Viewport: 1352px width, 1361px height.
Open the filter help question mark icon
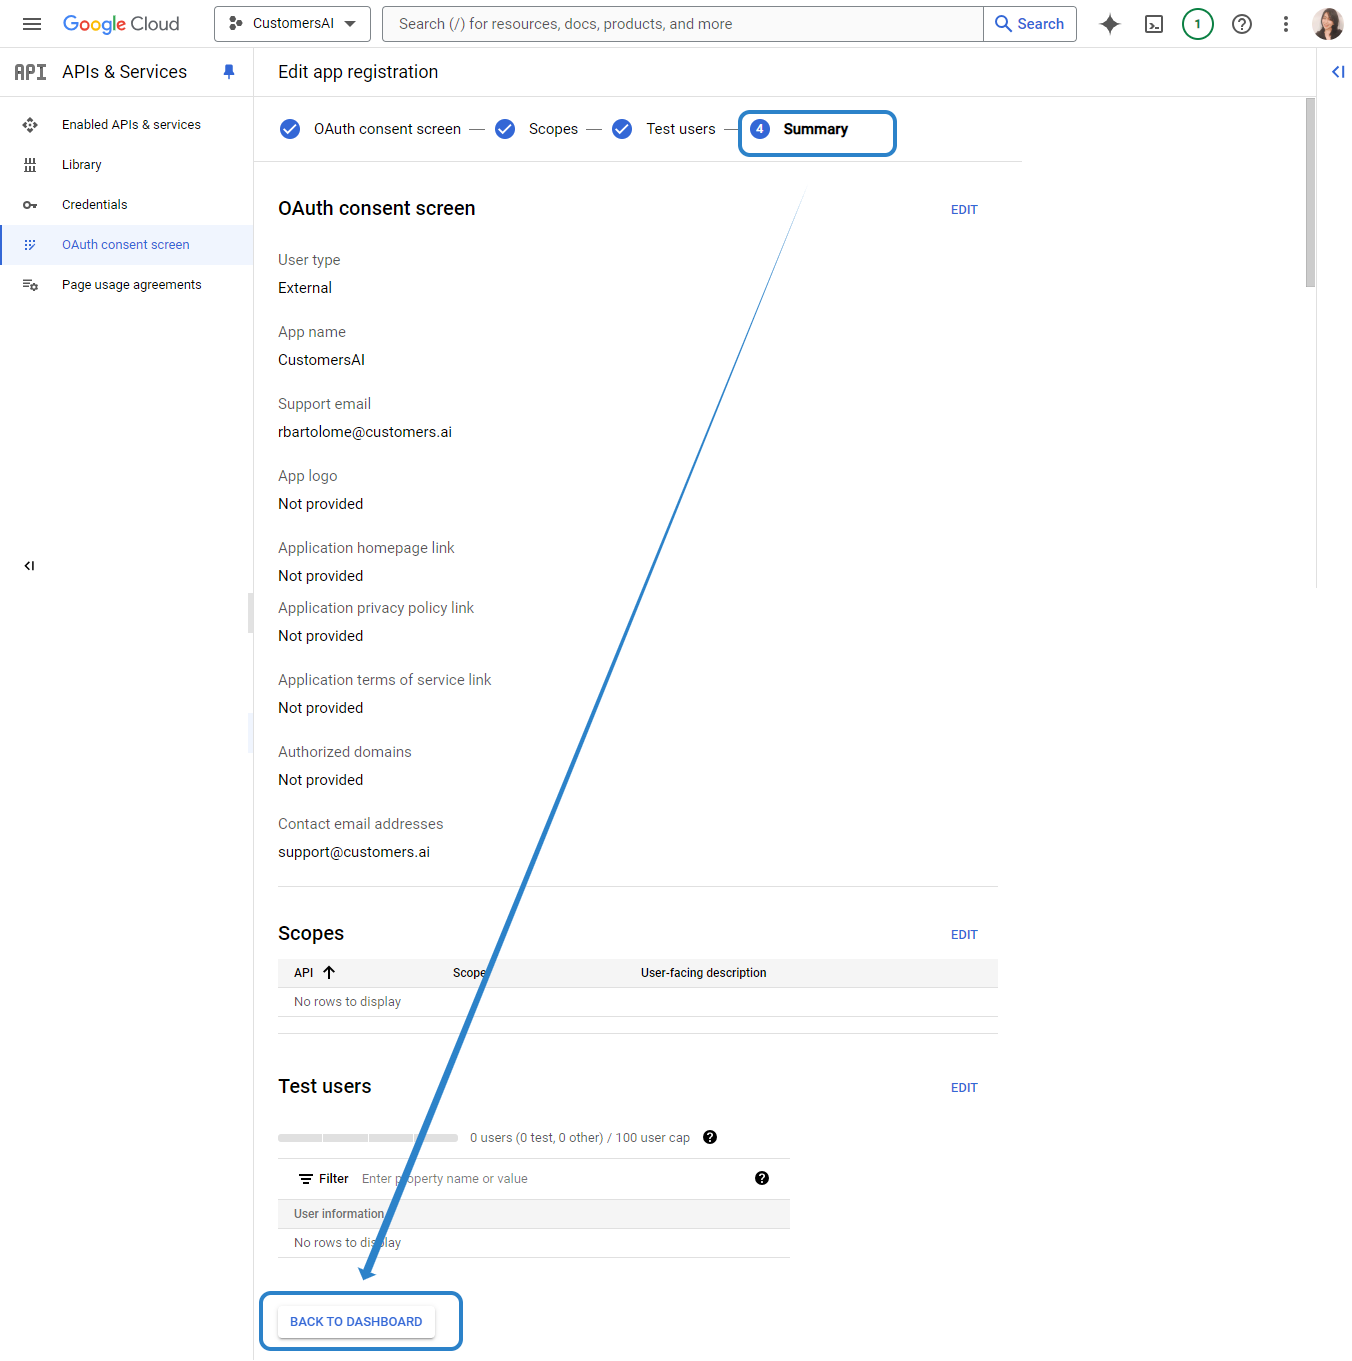coord(762,1178)
